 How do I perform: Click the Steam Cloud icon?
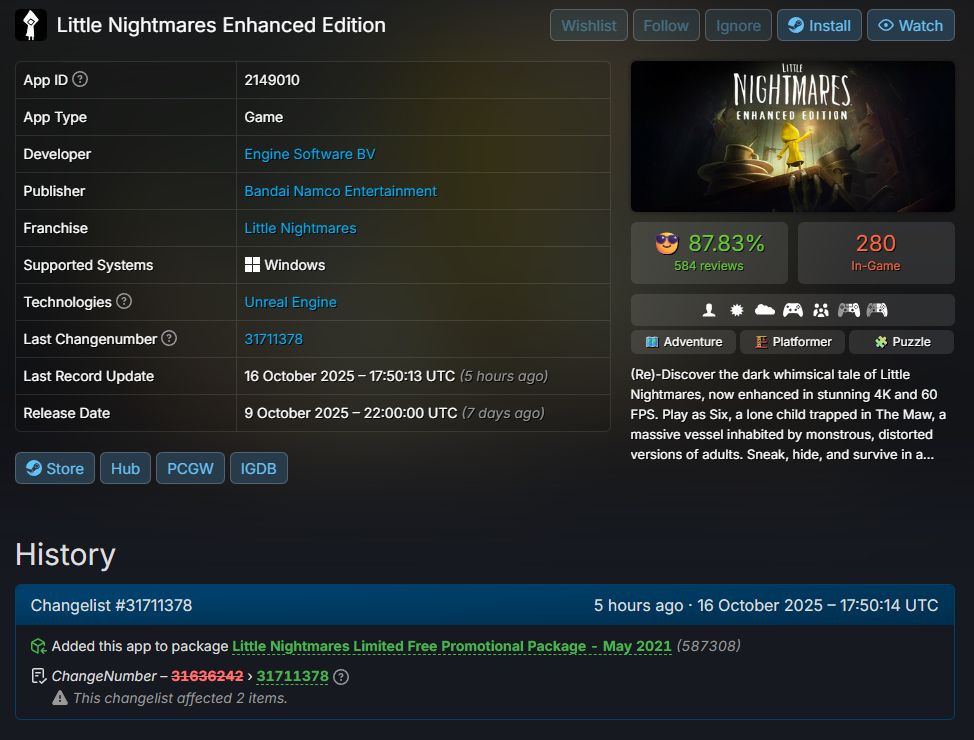click(765, 309)
